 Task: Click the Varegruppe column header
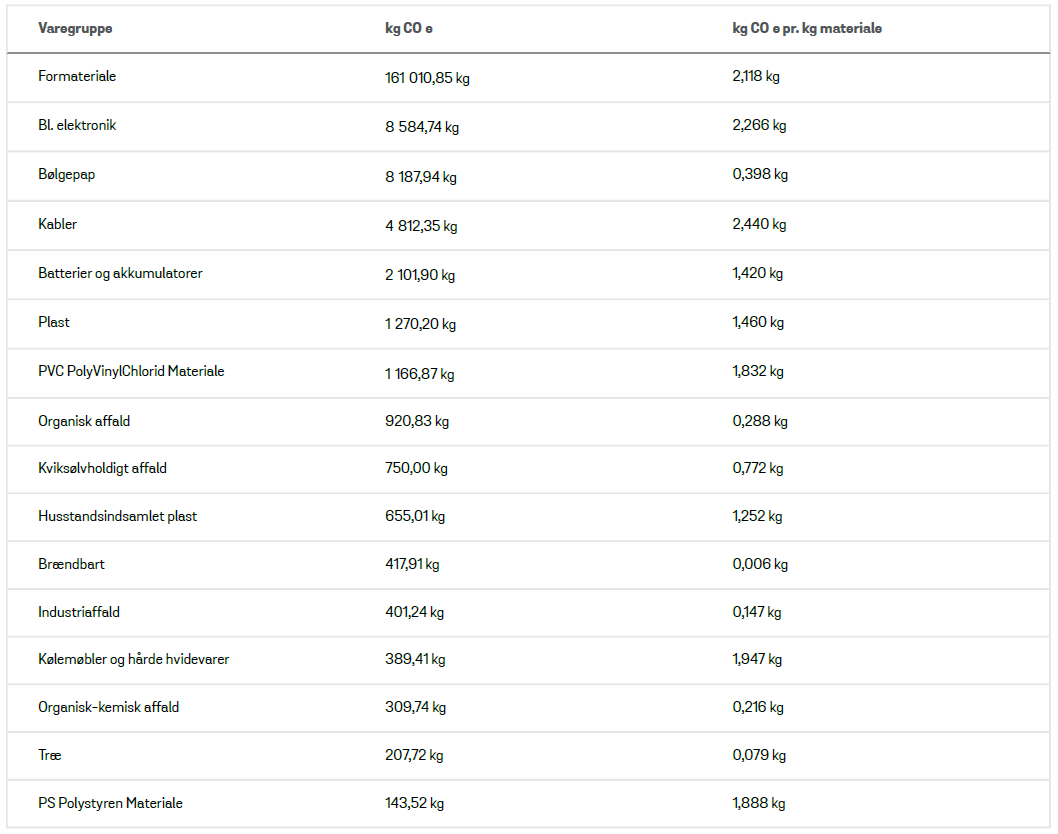pos(75,29)
